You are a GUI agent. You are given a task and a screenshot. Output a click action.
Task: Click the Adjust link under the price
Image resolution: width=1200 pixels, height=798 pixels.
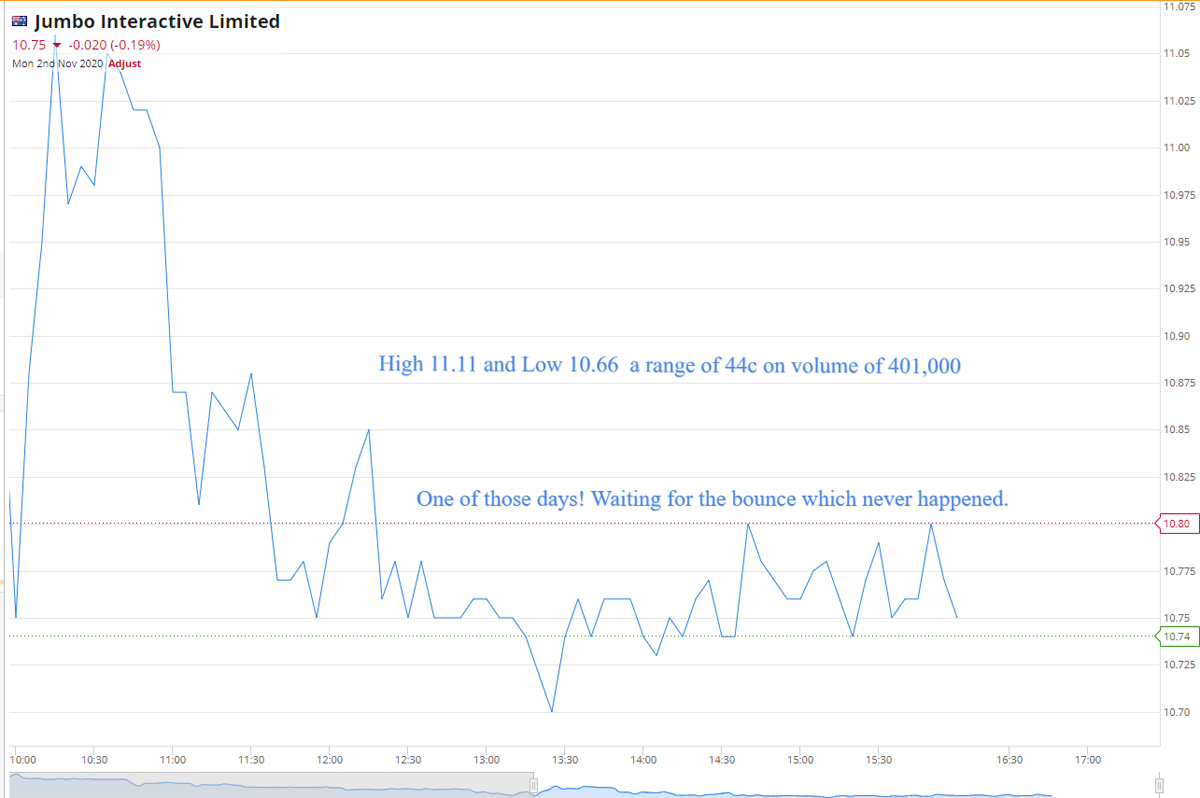125,63
